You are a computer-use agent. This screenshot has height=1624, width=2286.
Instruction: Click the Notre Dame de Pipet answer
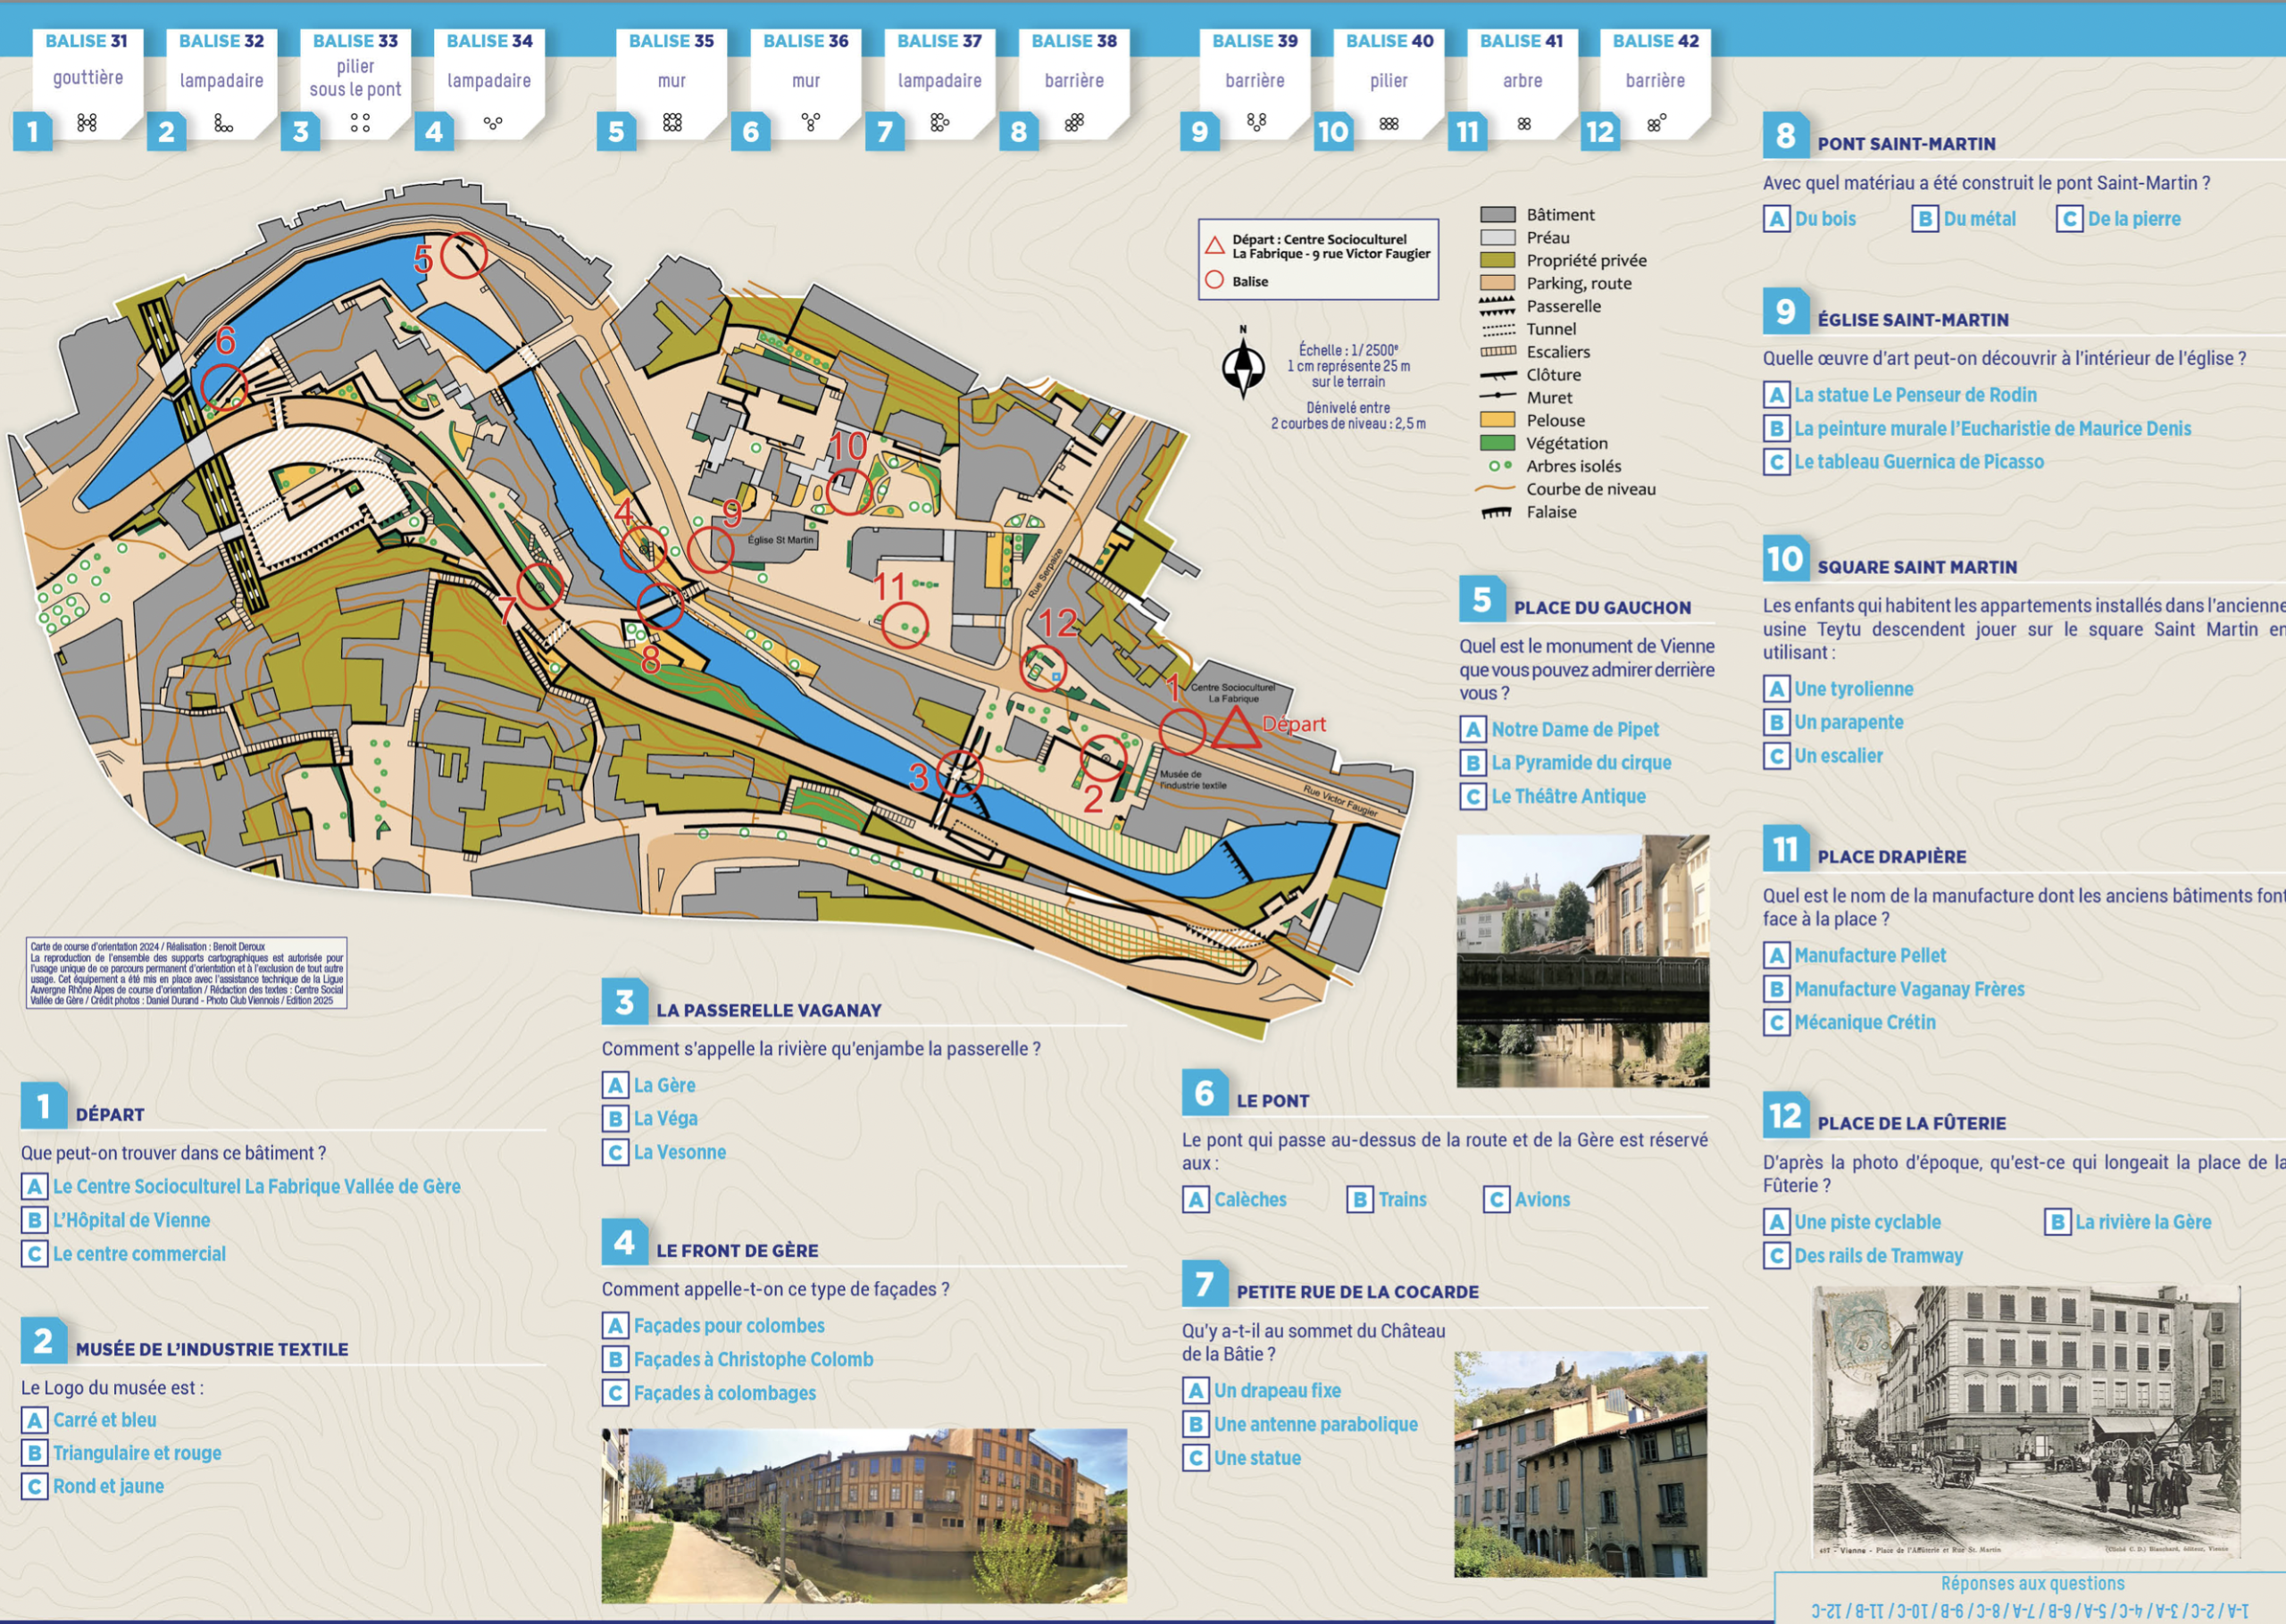point(1574,729)
